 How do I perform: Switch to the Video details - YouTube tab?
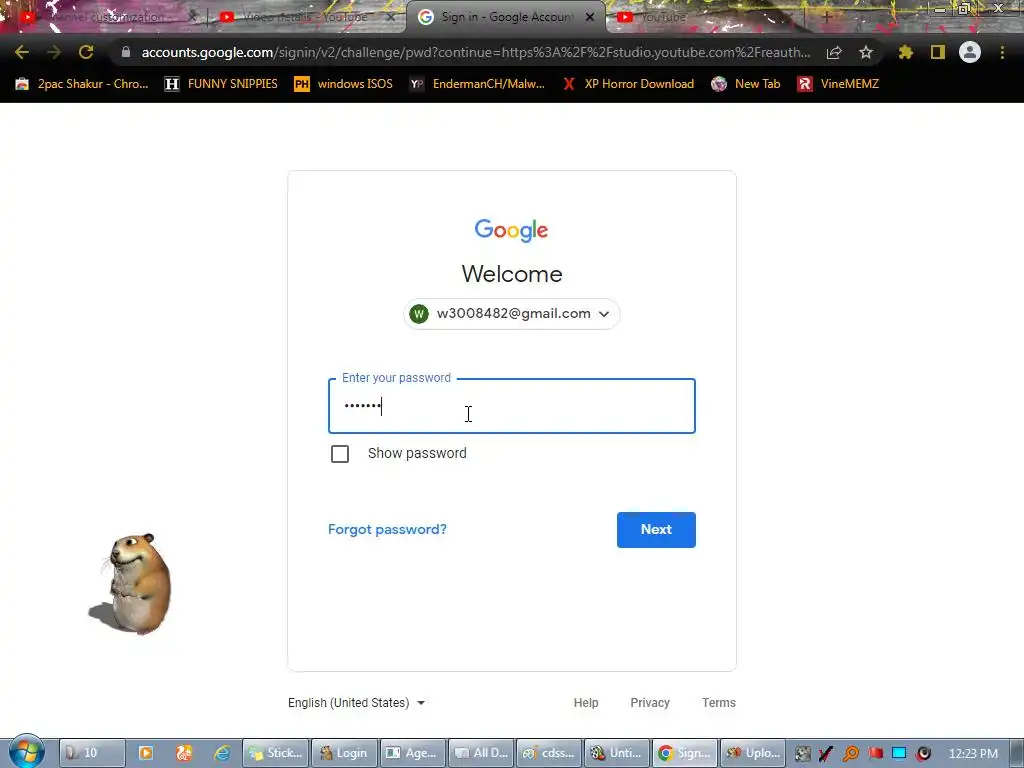pyautogui.click(x=305, y=17)
